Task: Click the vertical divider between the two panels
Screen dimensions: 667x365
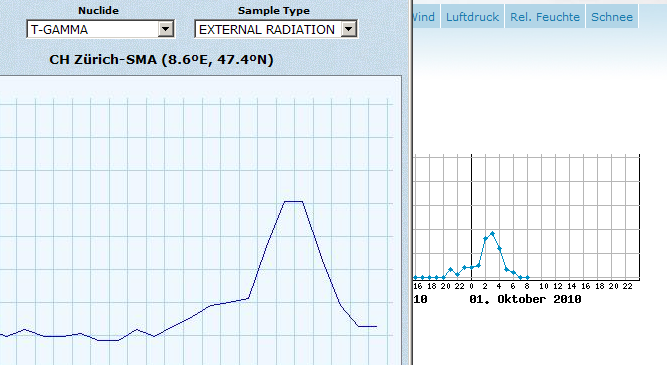Action: 411,182
